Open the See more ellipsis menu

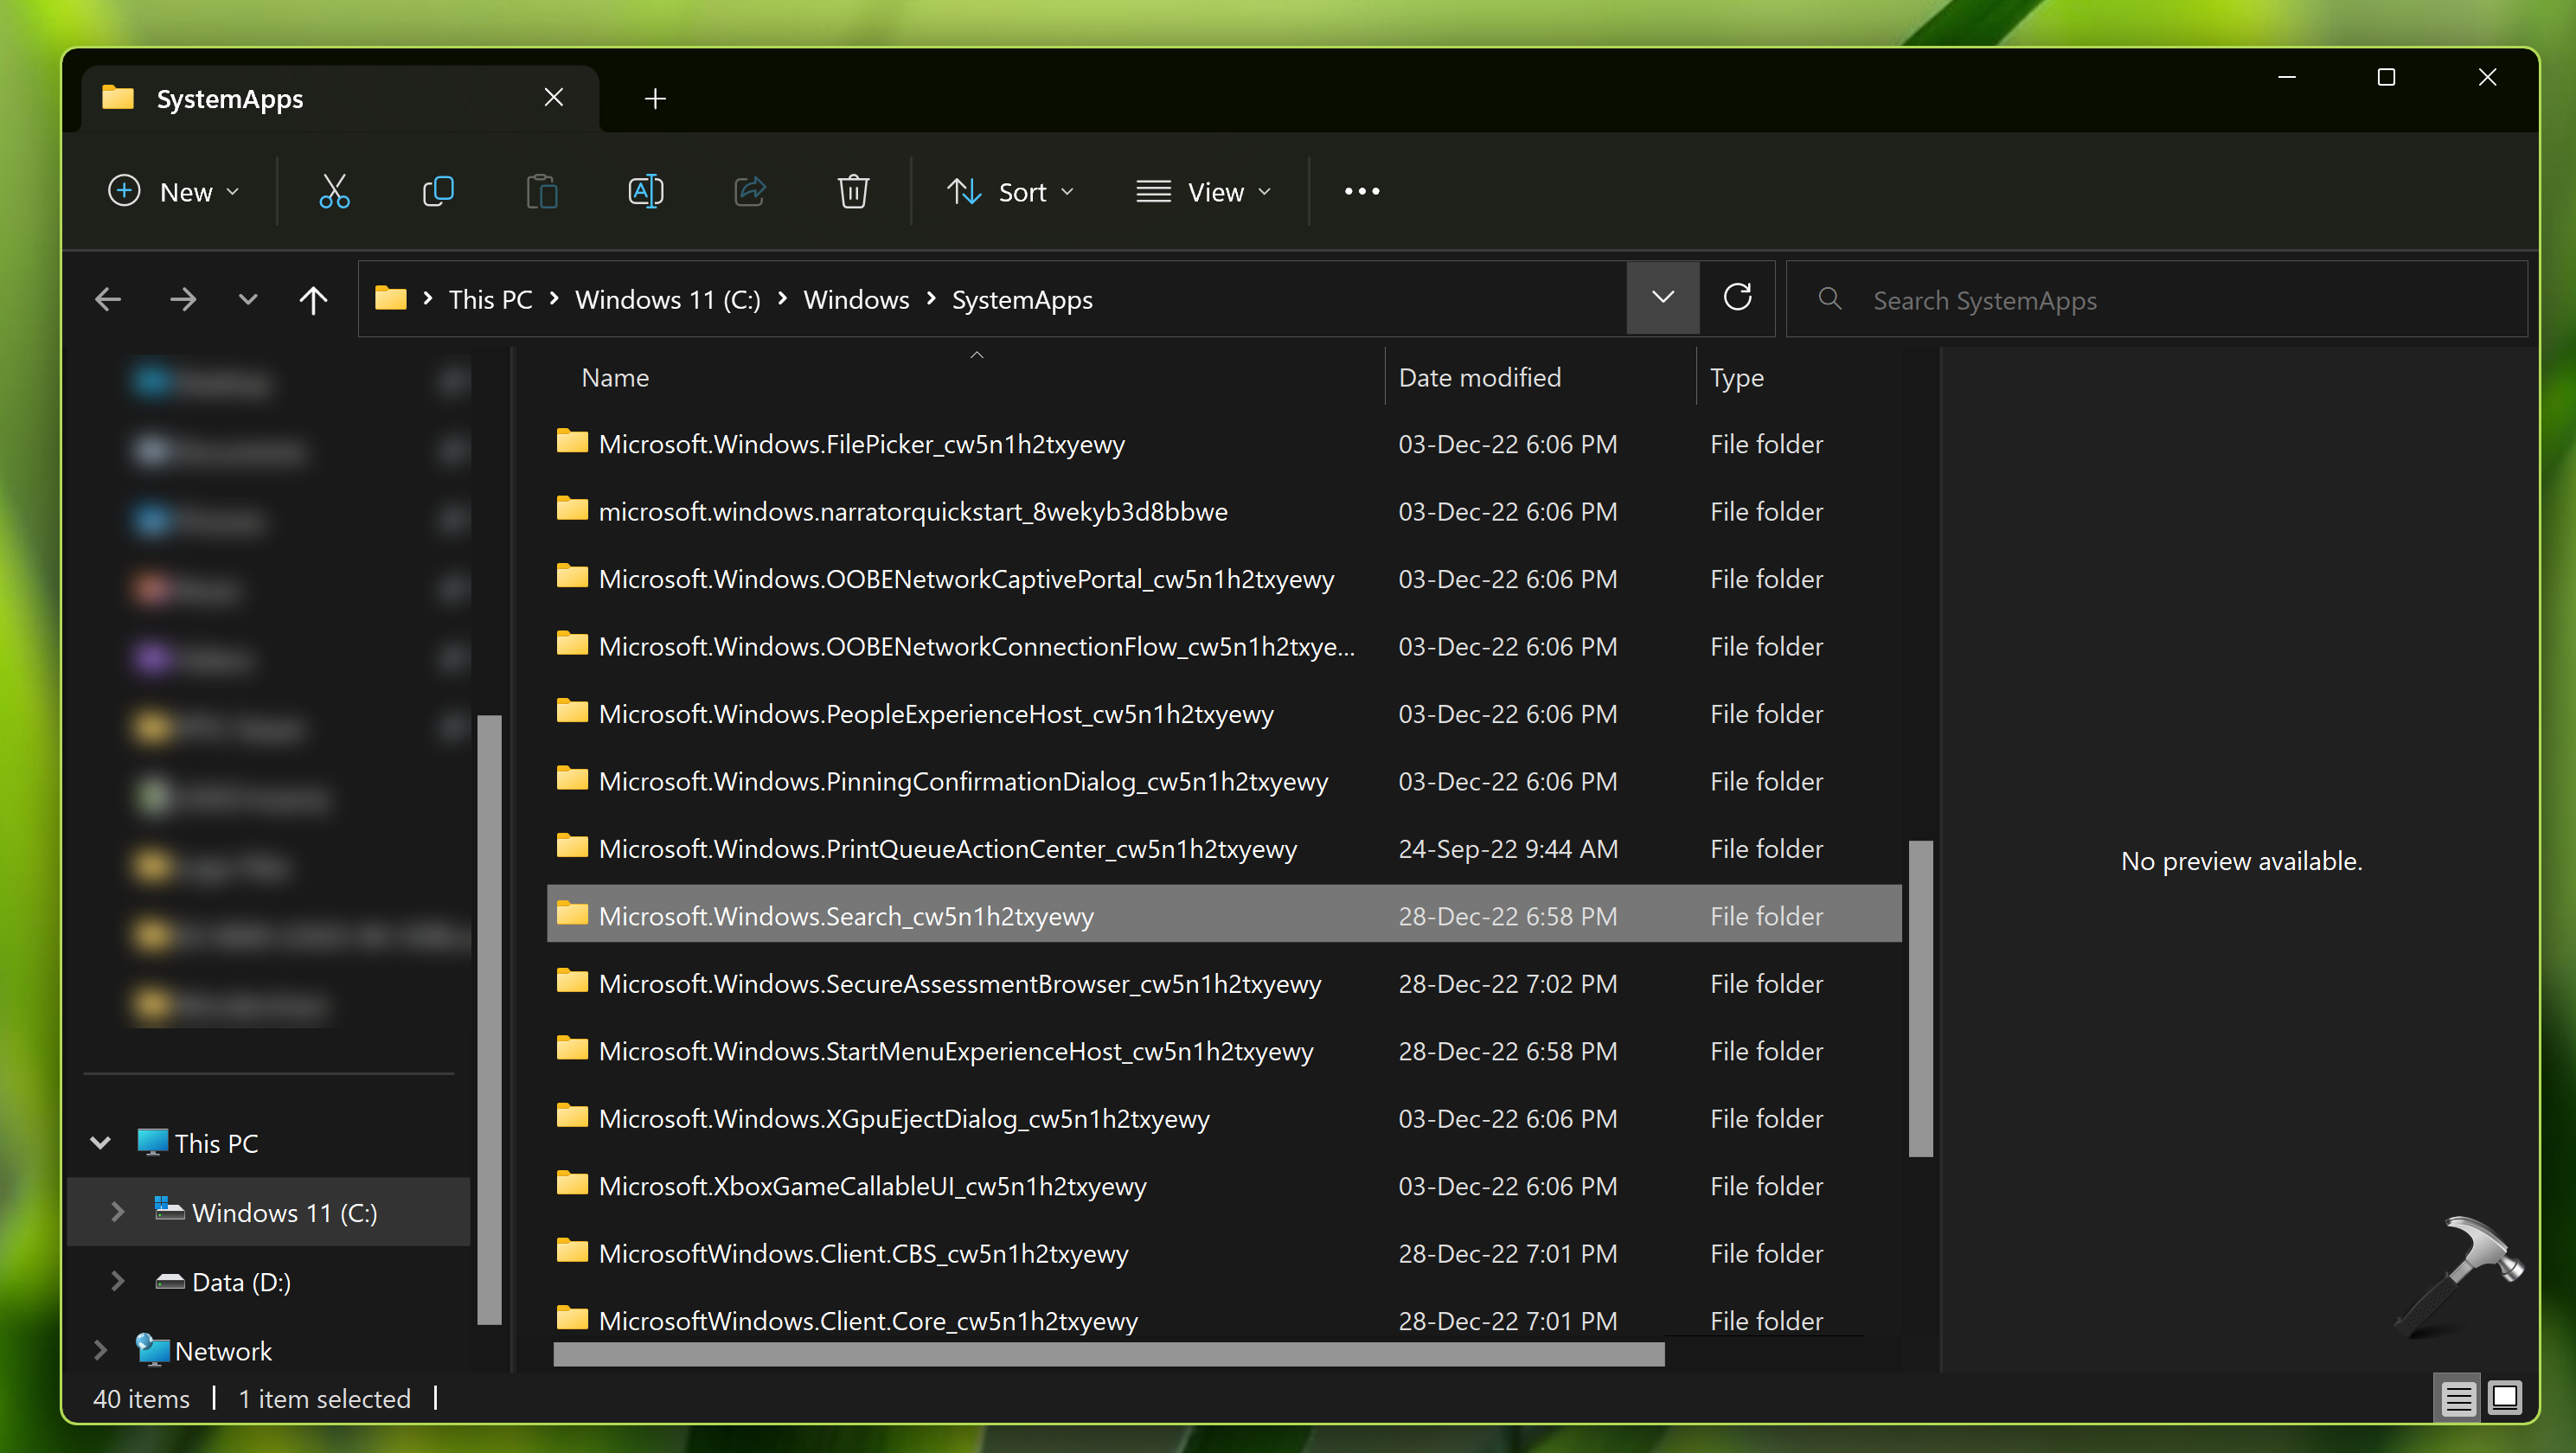1361,191
